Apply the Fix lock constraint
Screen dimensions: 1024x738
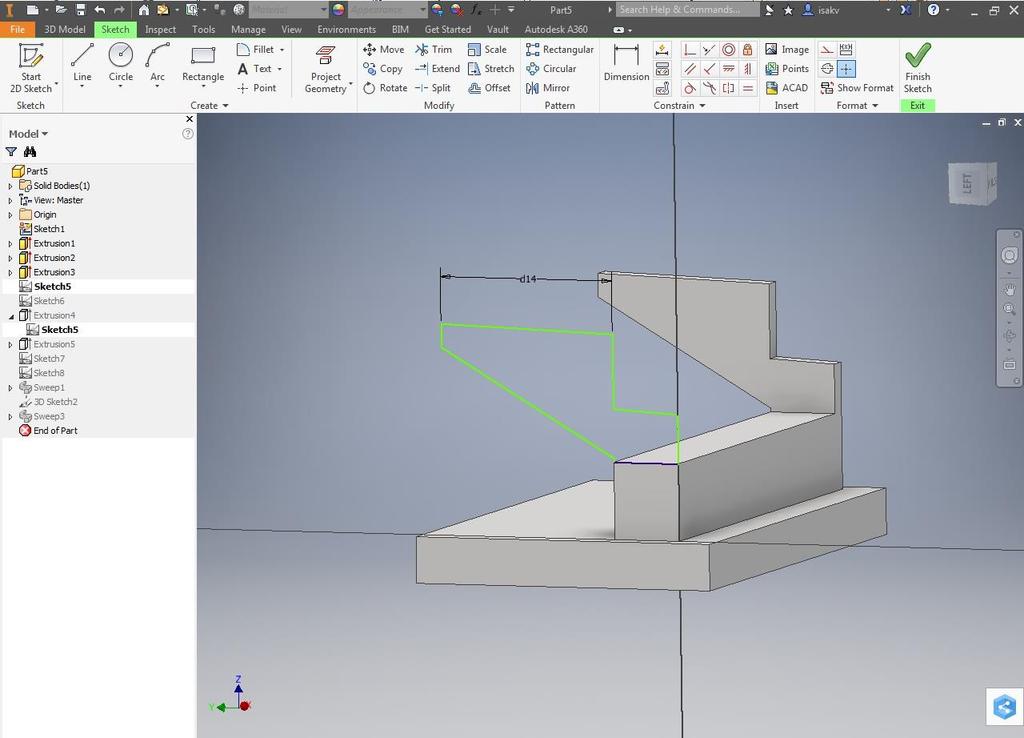pos(748,50)
